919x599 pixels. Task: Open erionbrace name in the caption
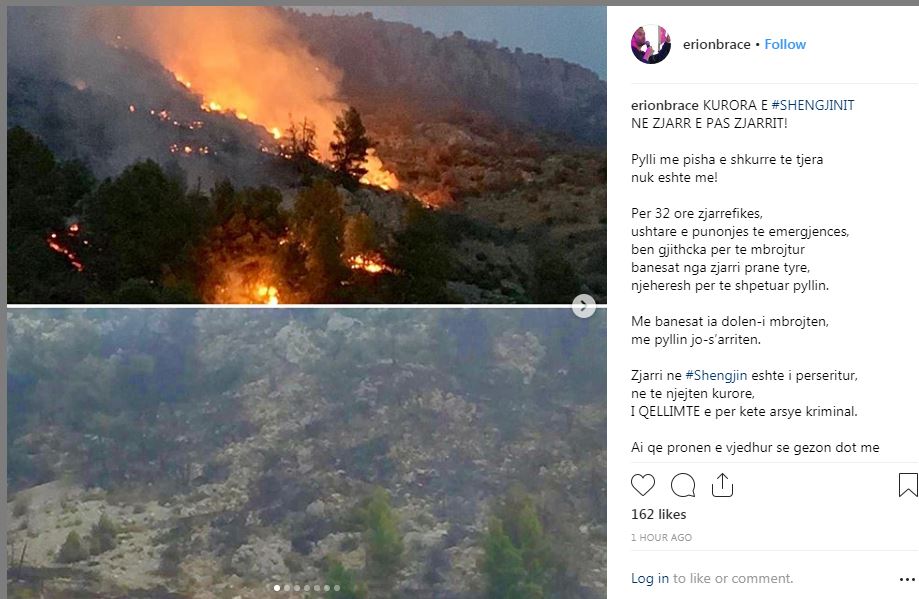665,105
